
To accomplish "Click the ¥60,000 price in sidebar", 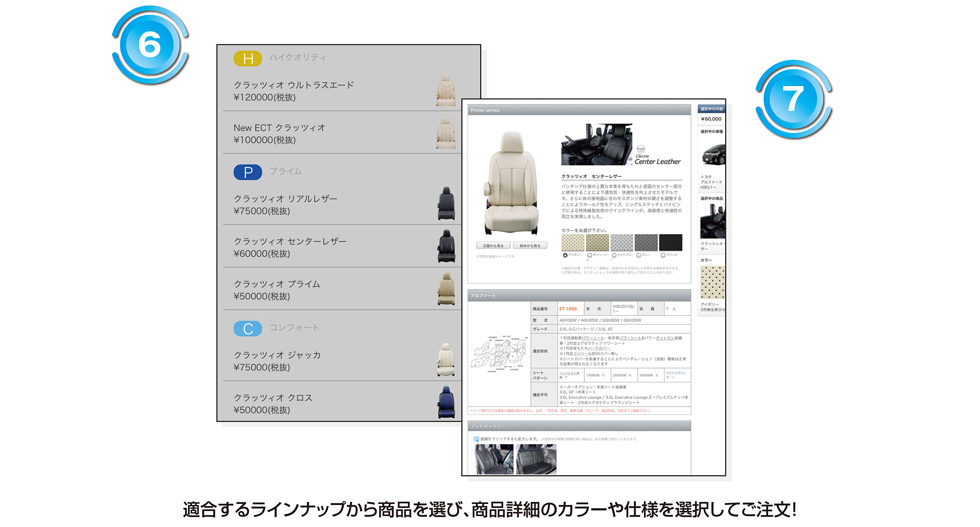I will pos(711,119).
